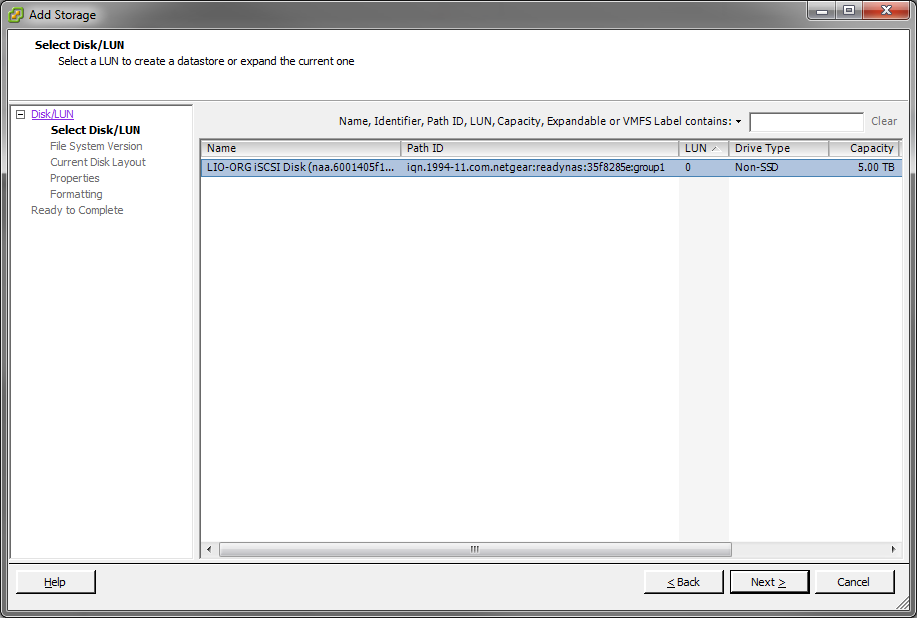Click the Formatting wizard step

(x=75, y=193)
